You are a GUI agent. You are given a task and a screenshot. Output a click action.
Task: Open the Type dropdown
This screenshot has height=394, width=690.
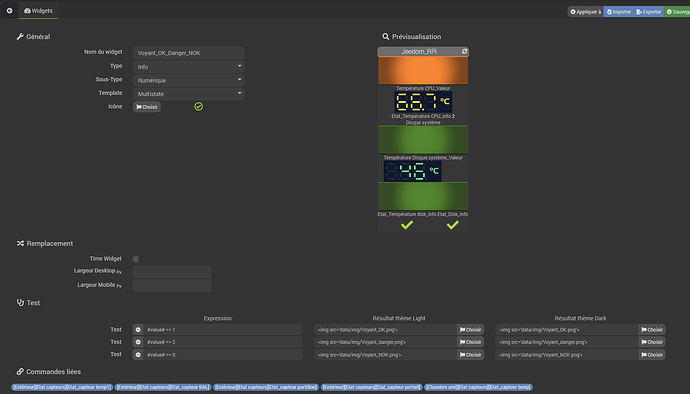pos(188,66)
